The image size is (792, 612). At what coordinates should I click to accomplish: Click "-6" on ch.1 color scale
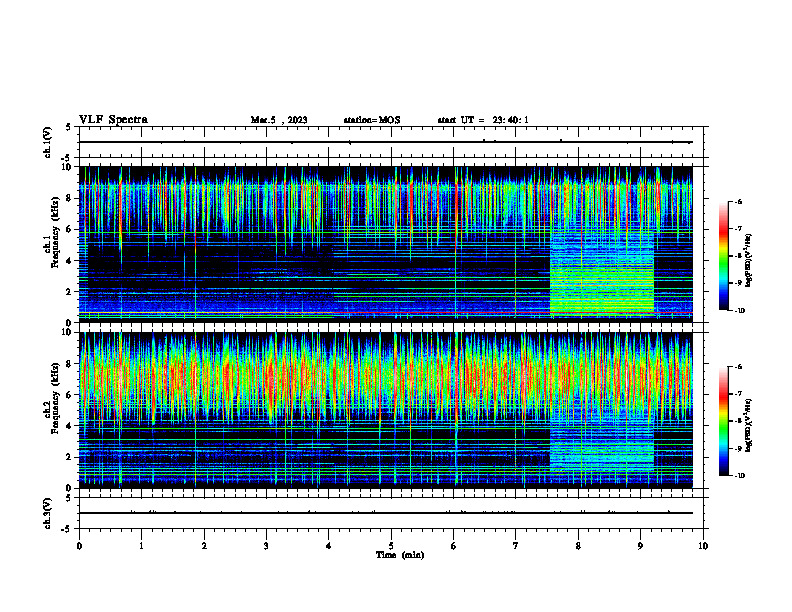(738, 201)
